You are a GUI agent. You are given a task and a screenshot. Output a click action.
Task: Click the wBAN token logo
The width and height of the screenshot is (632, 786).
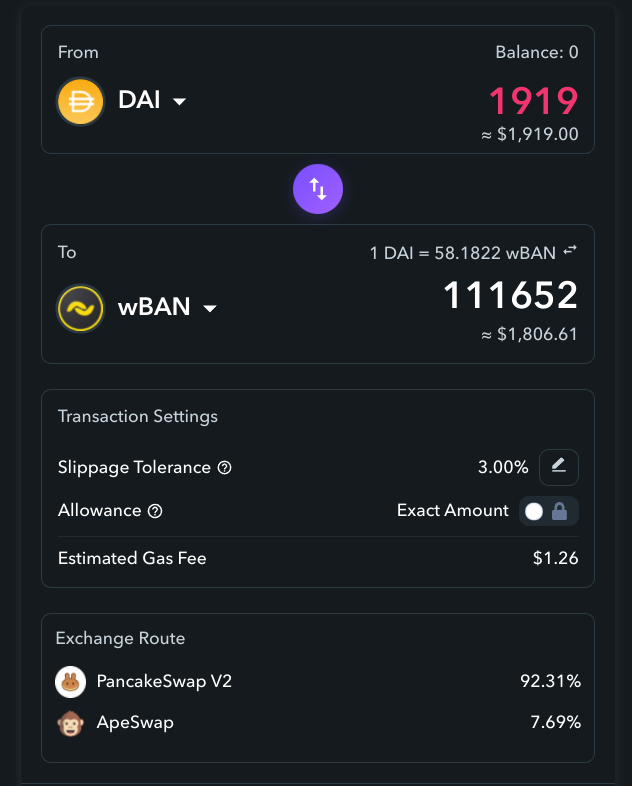point(81,308)
